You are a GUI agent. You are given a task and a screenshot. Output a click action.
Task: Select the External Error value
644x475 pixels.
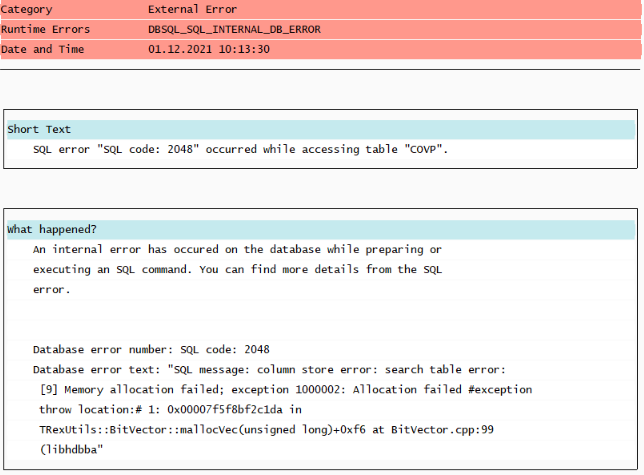pos(192,9)
